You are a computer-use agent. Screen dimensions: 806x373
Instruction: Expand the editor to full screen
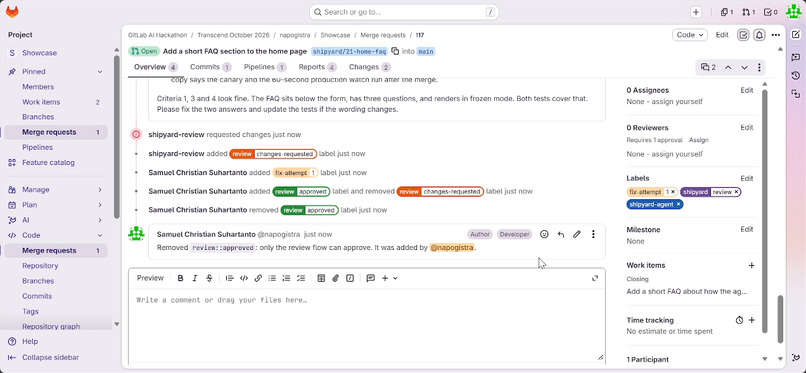click(595, 278)
